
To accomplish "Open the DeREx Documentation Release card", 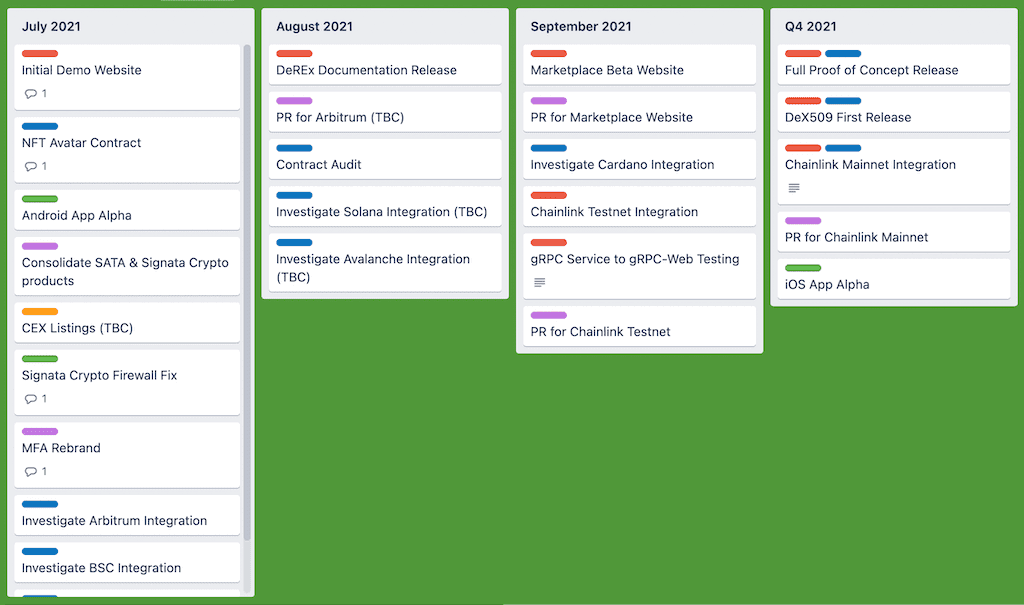I will 385,64.
